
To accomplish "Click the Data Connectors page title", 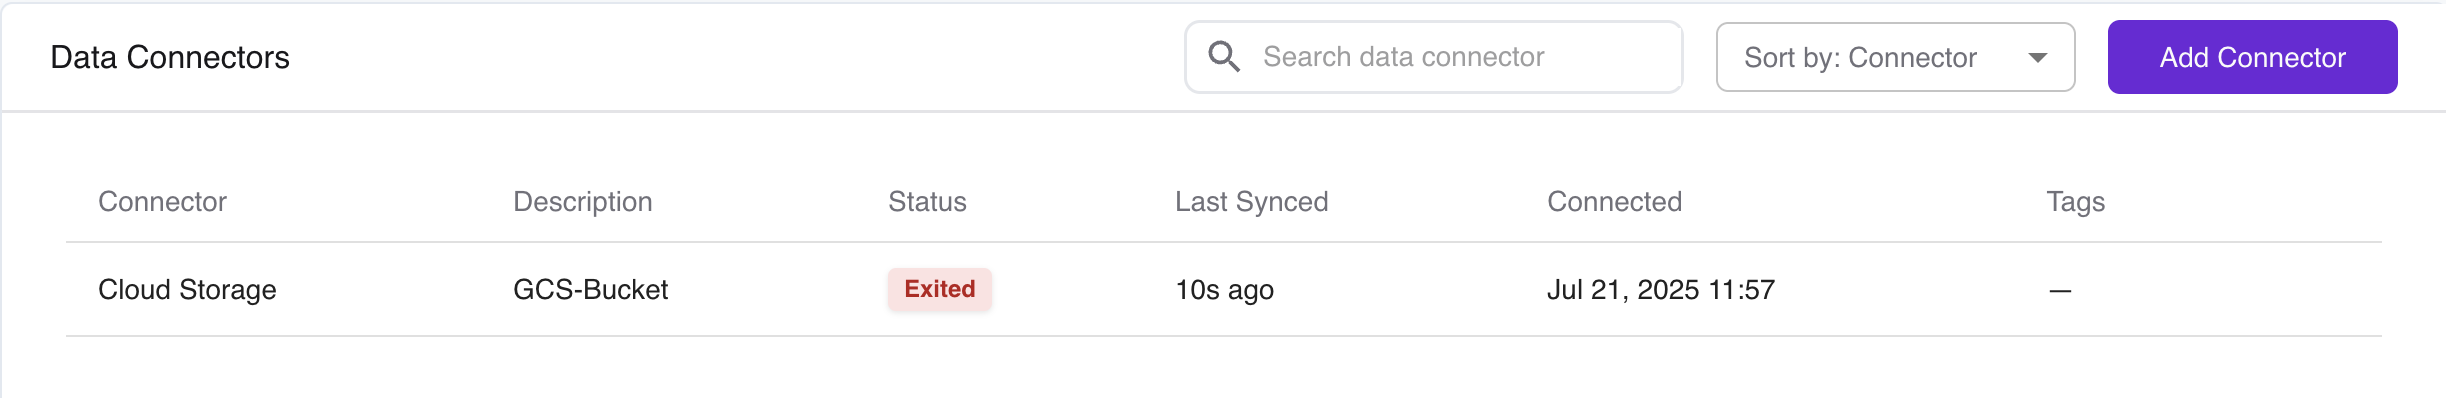I will 170,57.
